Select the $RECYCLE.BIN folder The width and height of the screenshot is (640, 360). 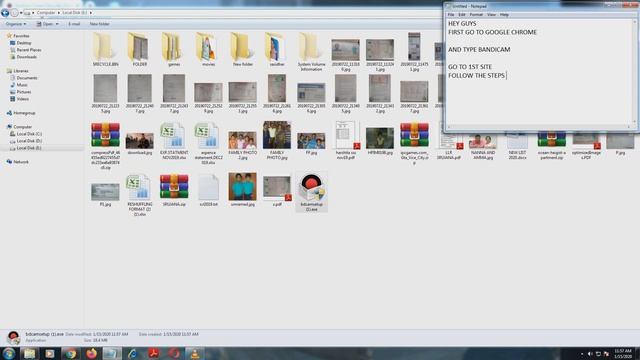tap(105, 47)
